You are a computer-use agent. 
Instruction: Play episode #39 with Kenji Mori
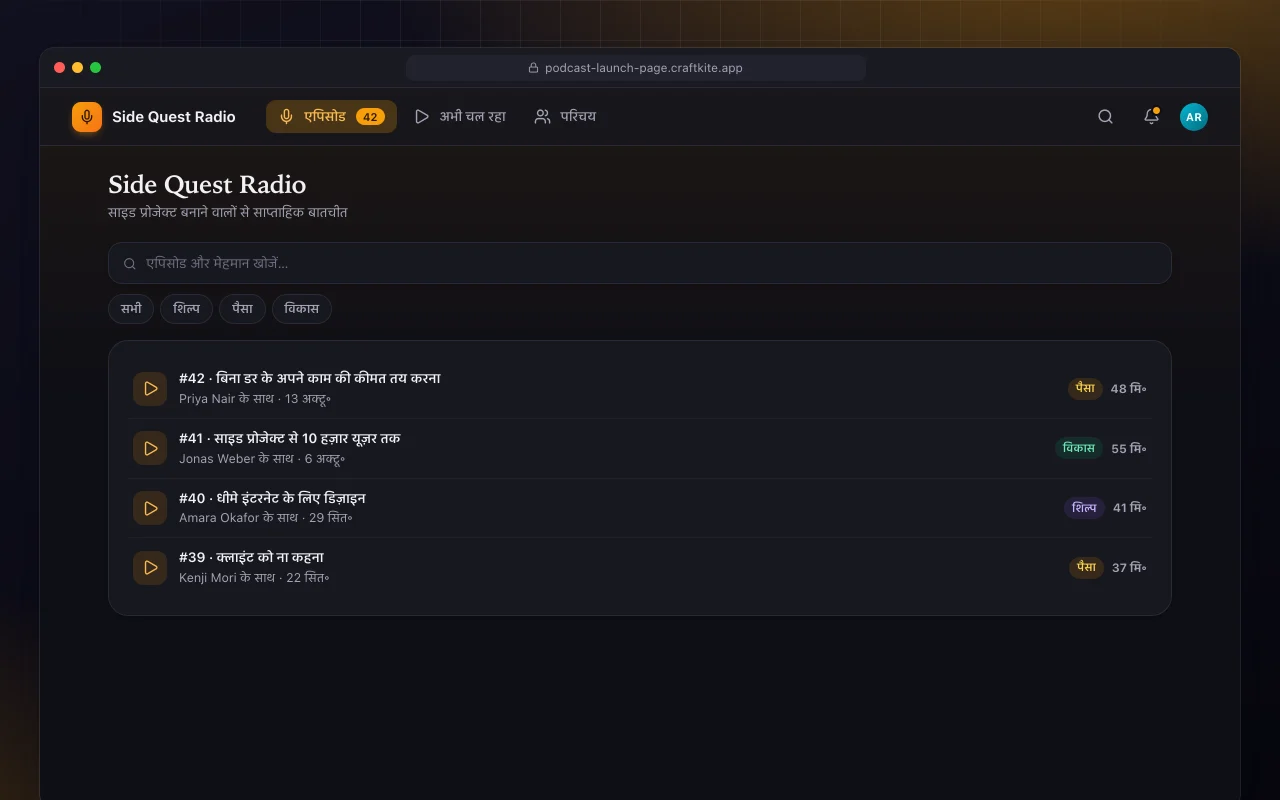pos(150,567)
